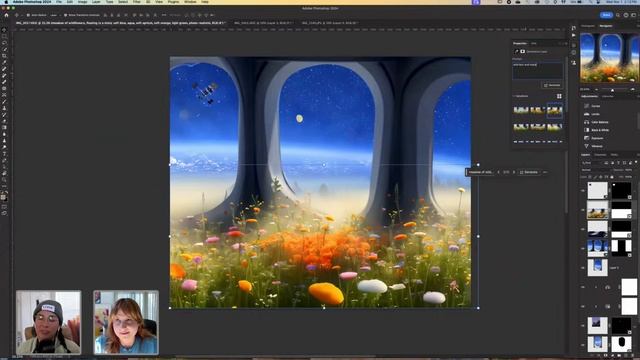Select the Hand tool in the toolbar
Screen dimensions: 640x360
4,173
